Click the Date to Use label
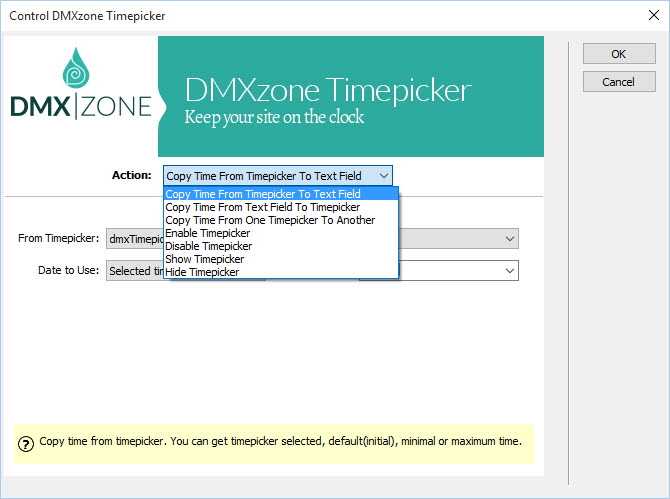Viewport: 670px width, 499px height. pos(68,270)
